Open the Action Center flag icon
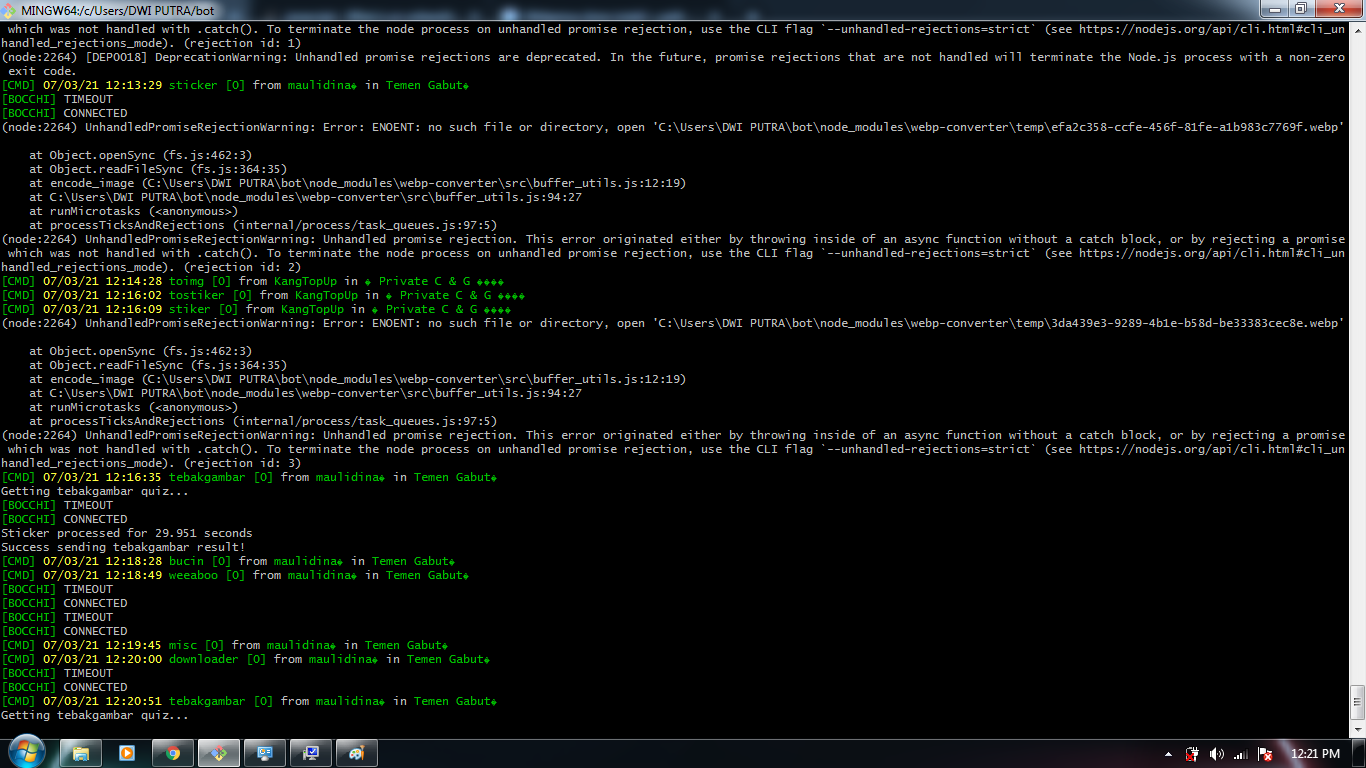 point(1265,754)
